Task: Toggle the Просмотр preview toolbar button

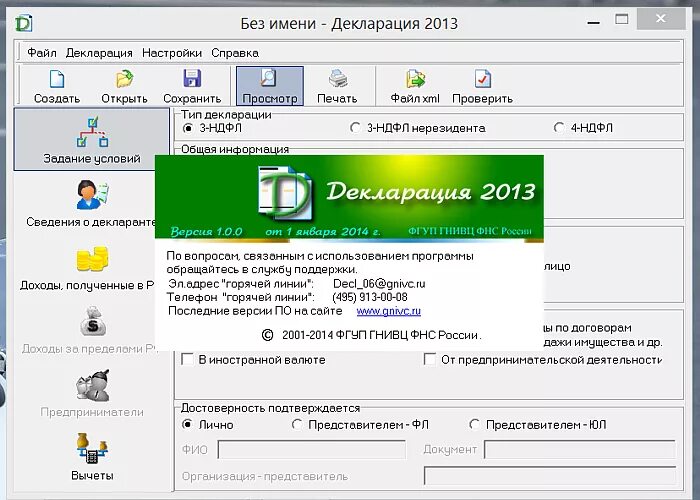Action: (270, 86)
